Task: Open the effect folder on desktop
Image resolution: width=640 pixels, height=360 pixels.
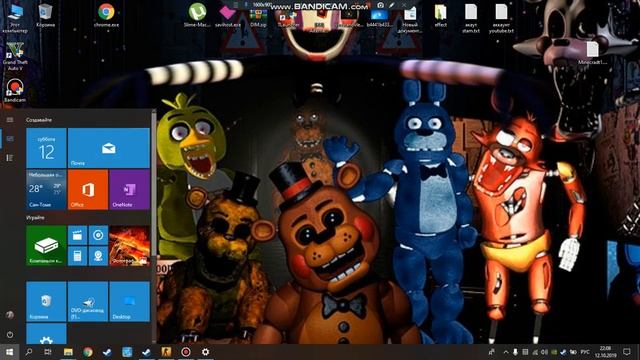Action: click(x=440, y=16)
